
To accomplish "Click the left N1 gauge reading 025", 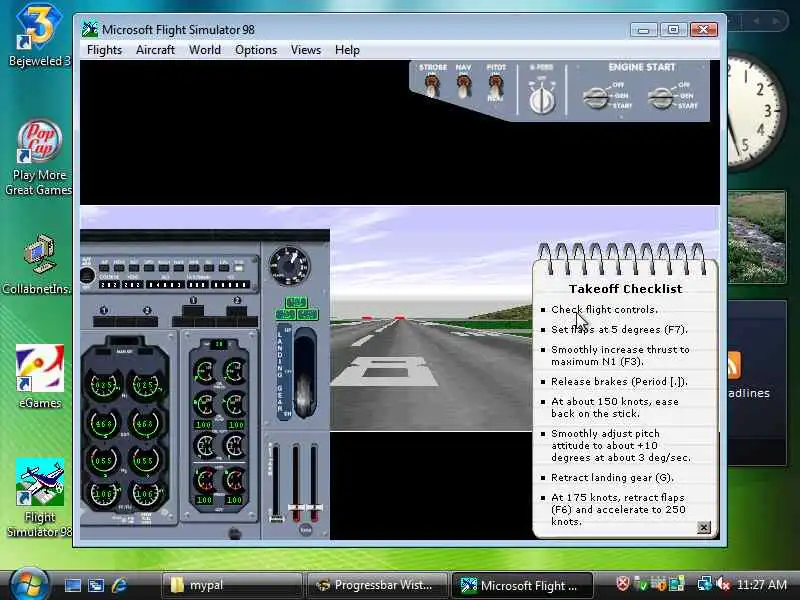I will [x=104, y=385].
